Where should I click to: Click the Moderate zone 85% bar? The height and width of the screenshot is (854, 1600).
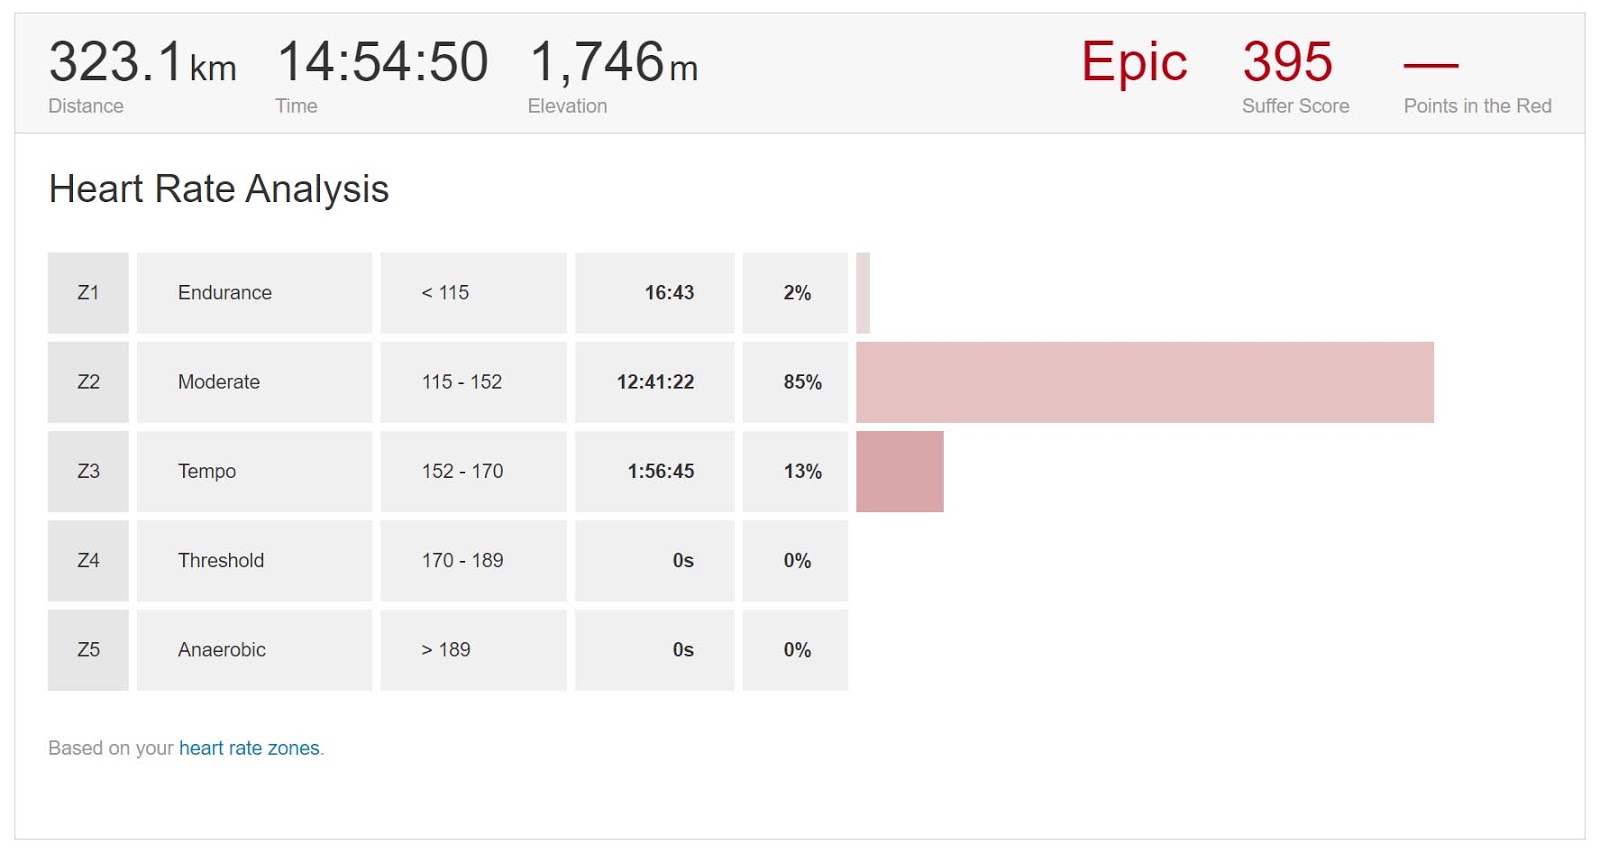click(x=1145, y=382)
